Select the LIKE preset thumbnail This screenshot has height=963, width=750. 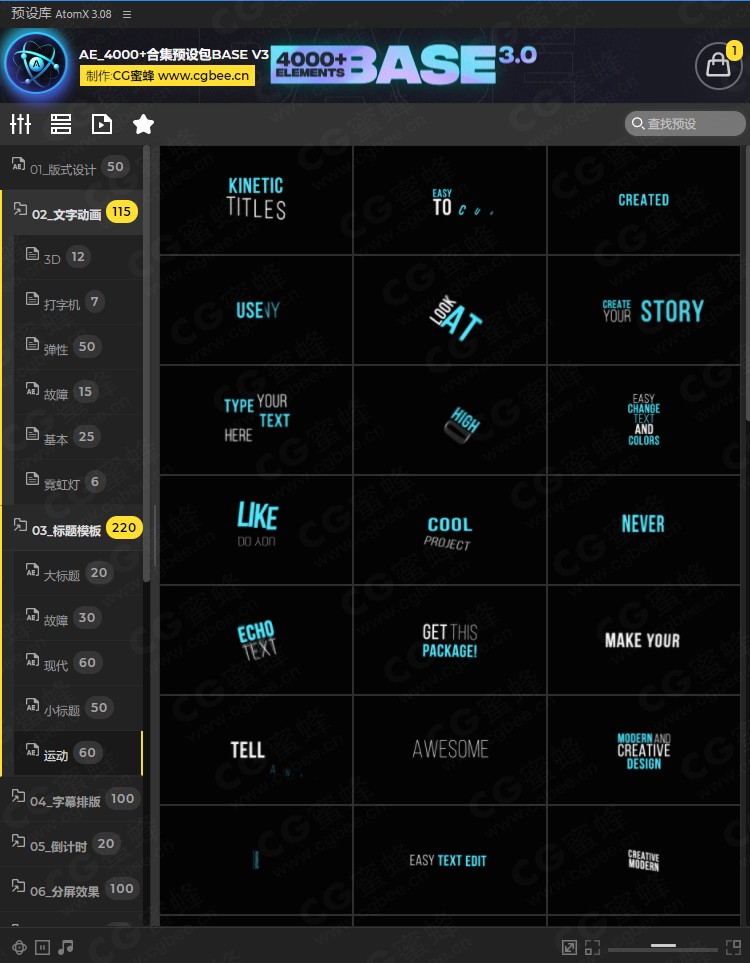[x=256, y=530]
